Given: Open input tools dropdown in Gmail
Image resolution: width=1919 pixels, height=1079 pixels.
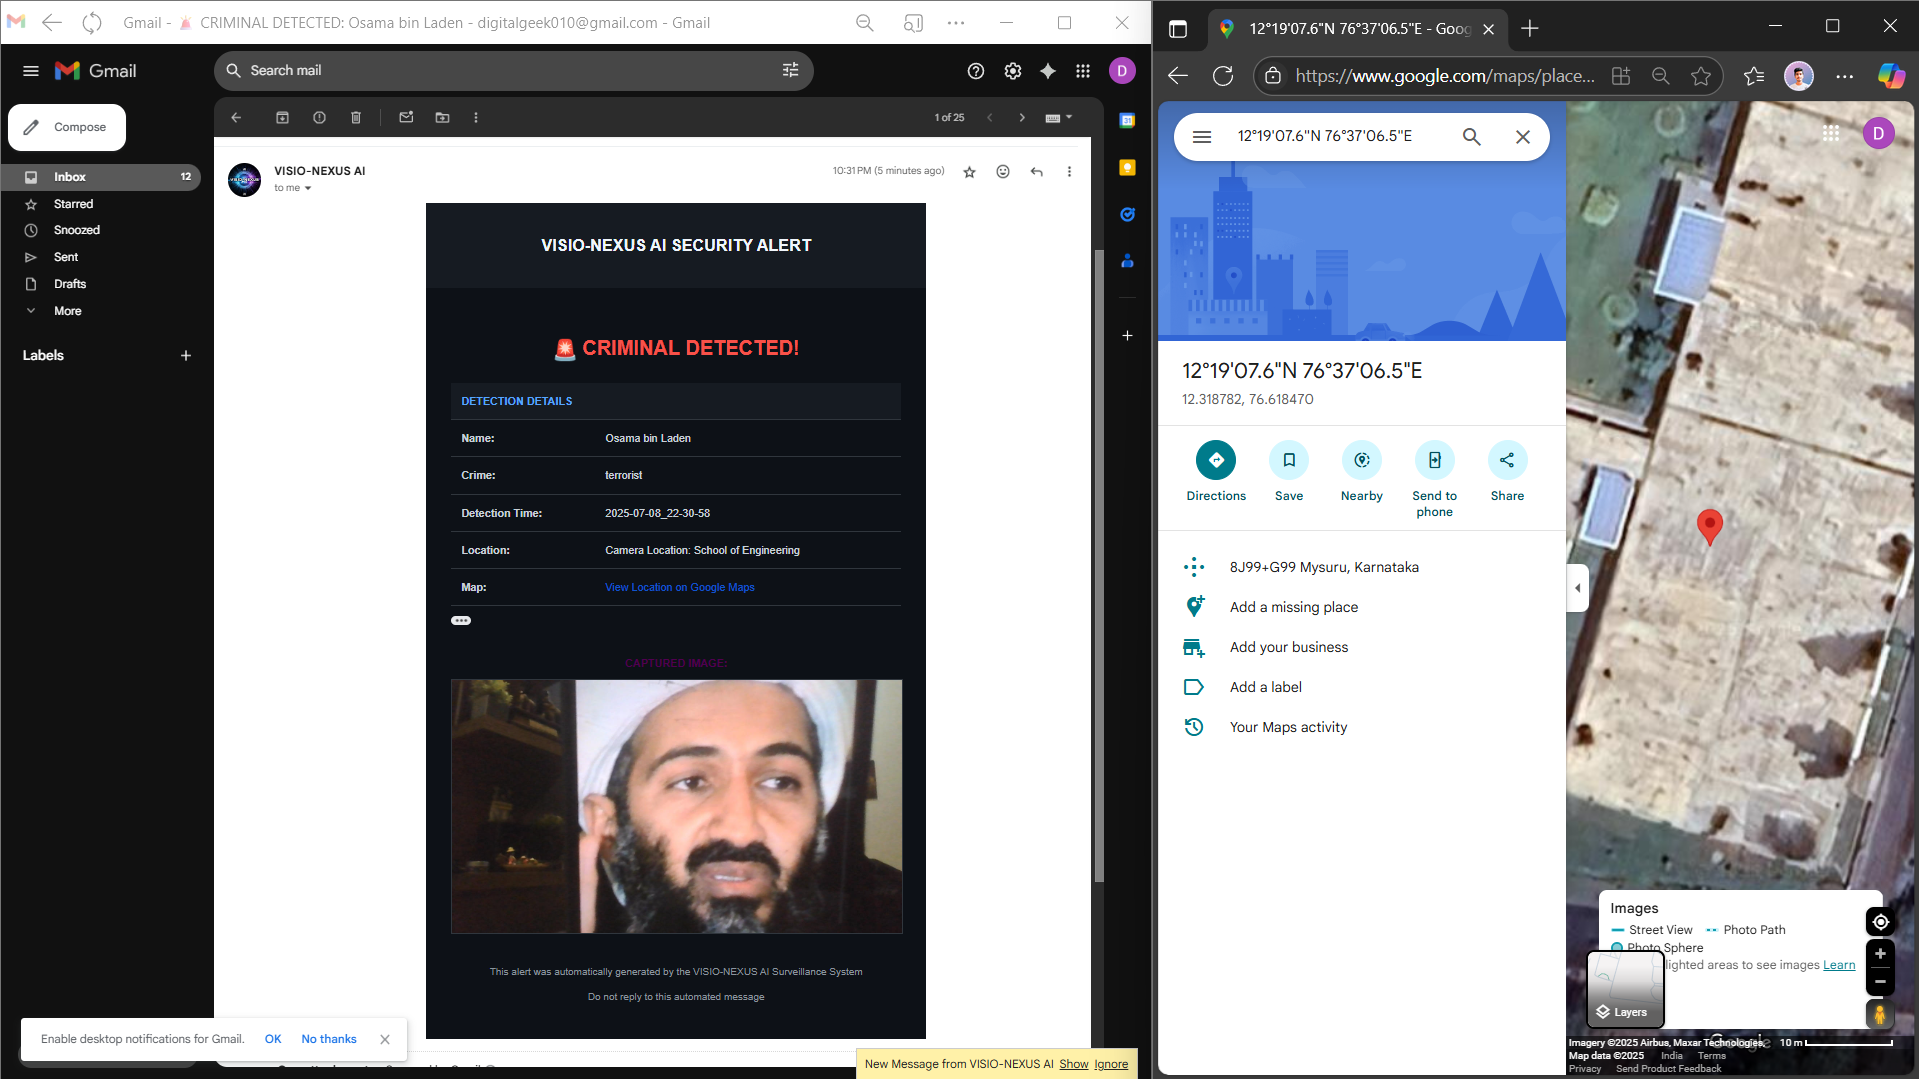Looking at the screenshot, I should [x=1058, y=118].
